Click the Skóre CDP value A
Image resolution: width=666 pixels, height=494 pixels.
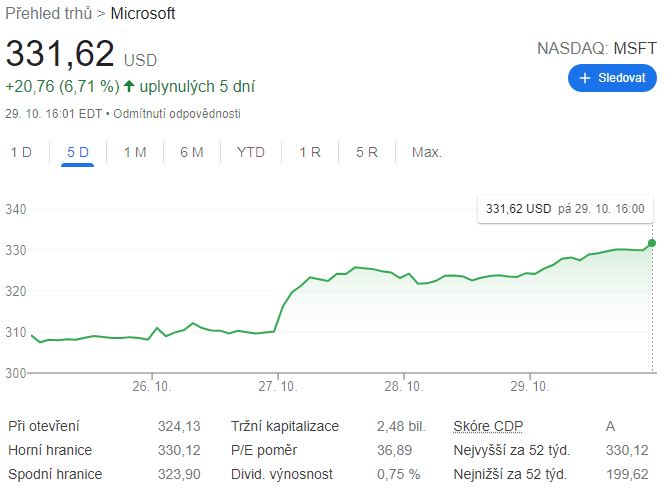click(x=610, y=426)
